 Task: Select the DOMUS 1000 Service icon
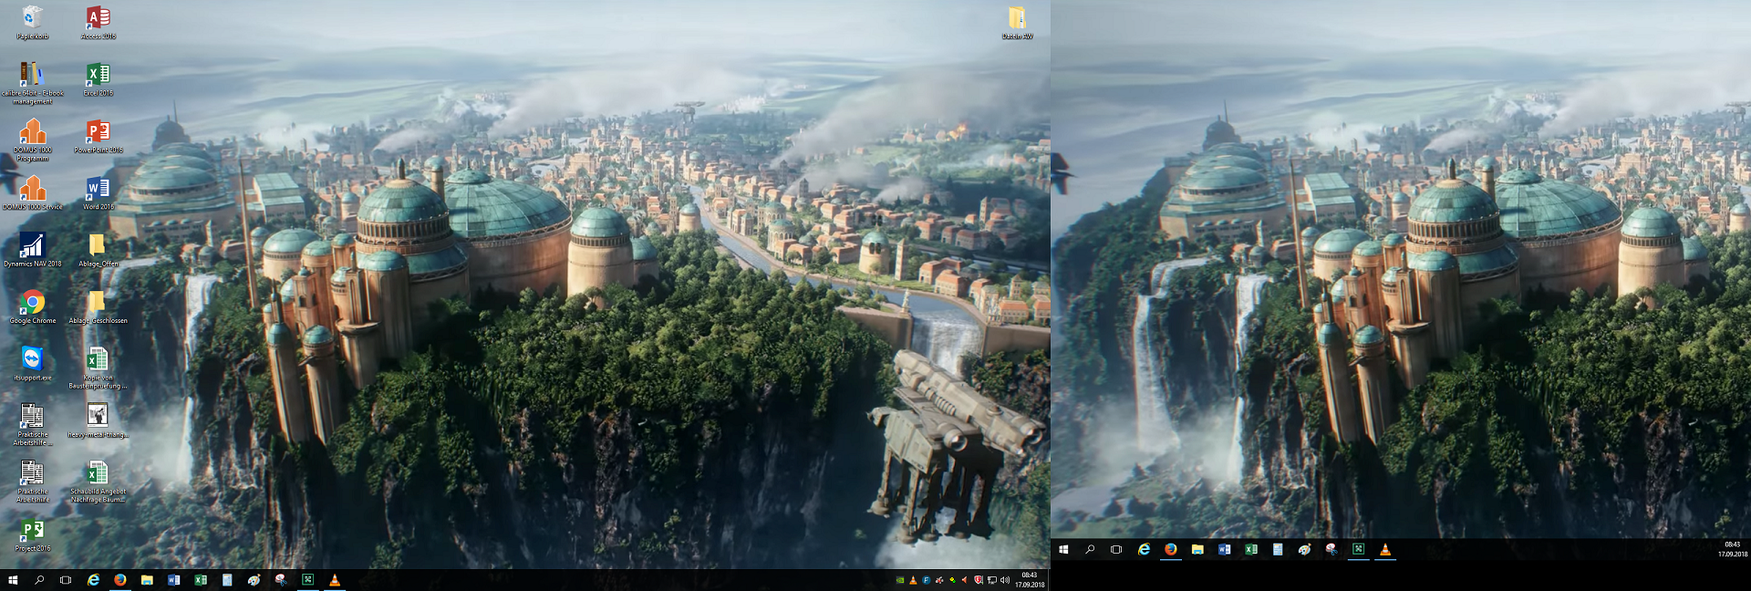tap(32, 189)
